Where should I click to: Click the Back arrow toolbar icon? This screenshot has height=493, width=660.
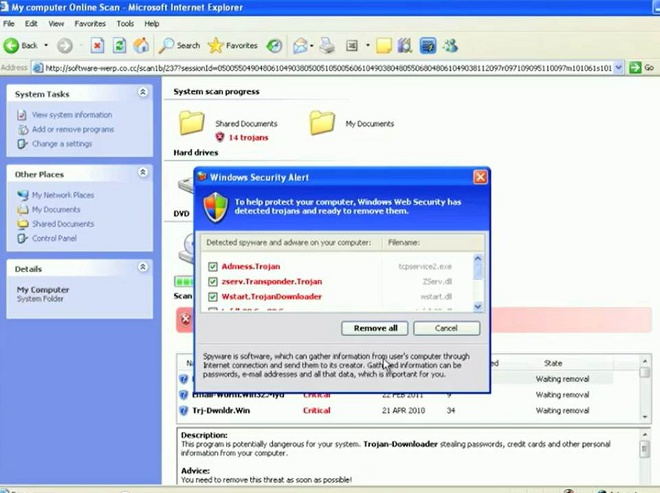[x=11, y=45]
